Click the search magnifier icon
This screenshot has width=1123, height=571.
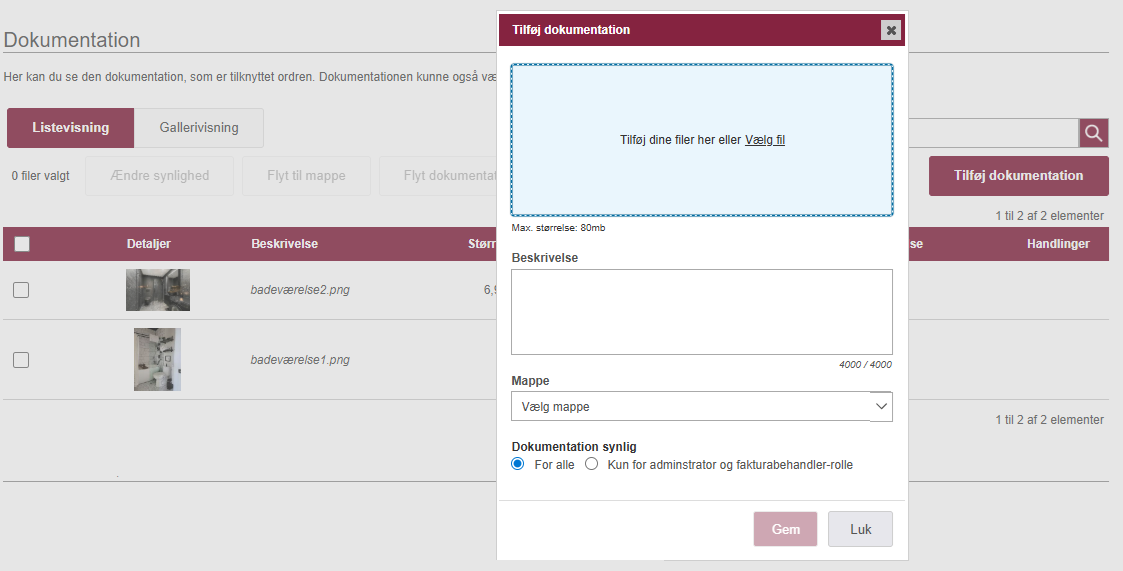pos(1093,133)
